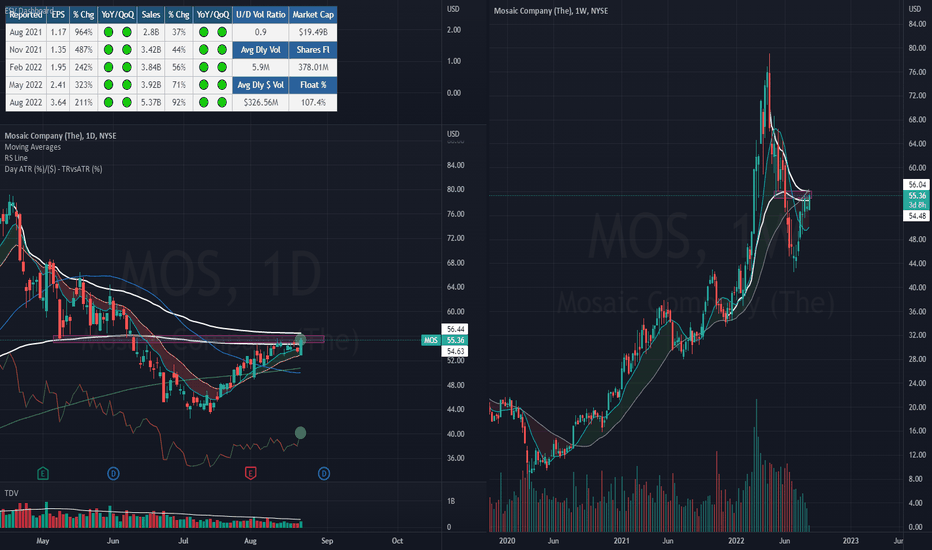Select the 'Feb 2022' row date cell
This screenshot has height=550, width=932.
(x=26, y=67)
